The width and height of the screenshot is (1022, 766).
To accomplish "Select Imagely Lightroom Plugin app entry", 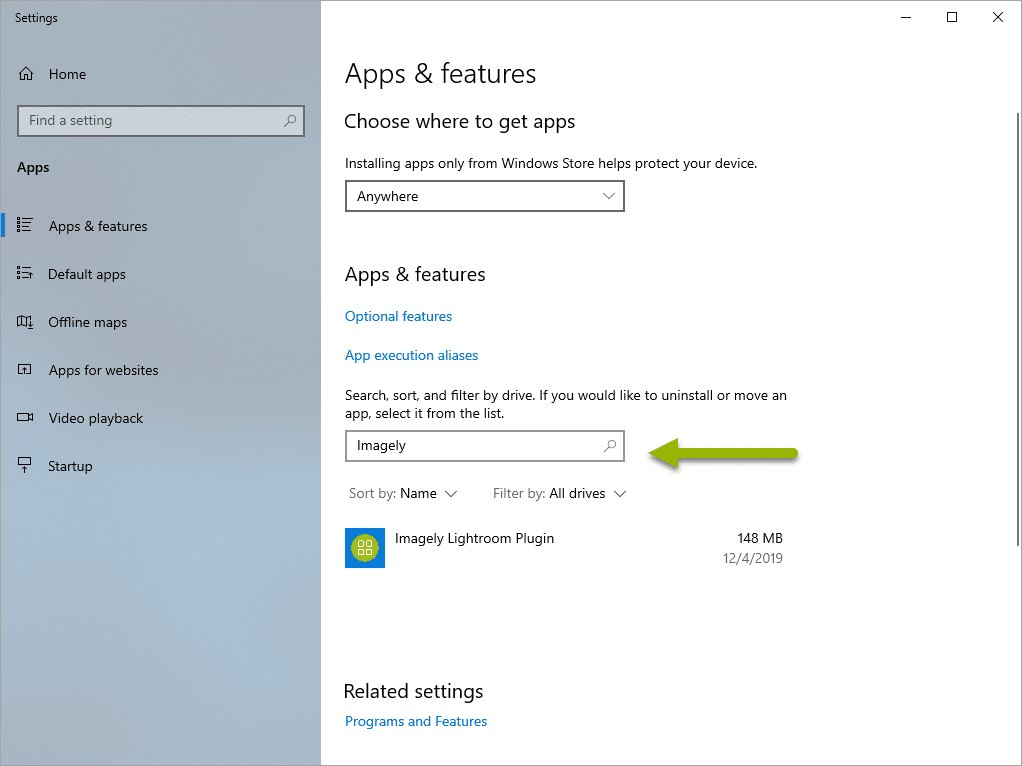I will click(564, 548).
